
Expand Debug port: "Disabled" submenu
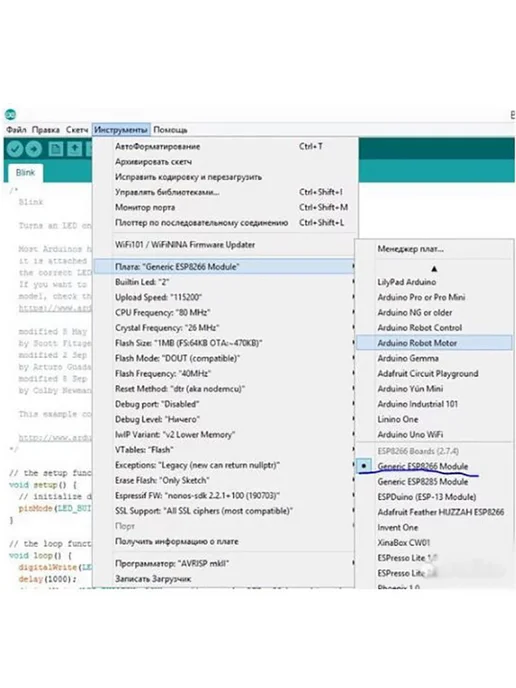tap(225, 404)
